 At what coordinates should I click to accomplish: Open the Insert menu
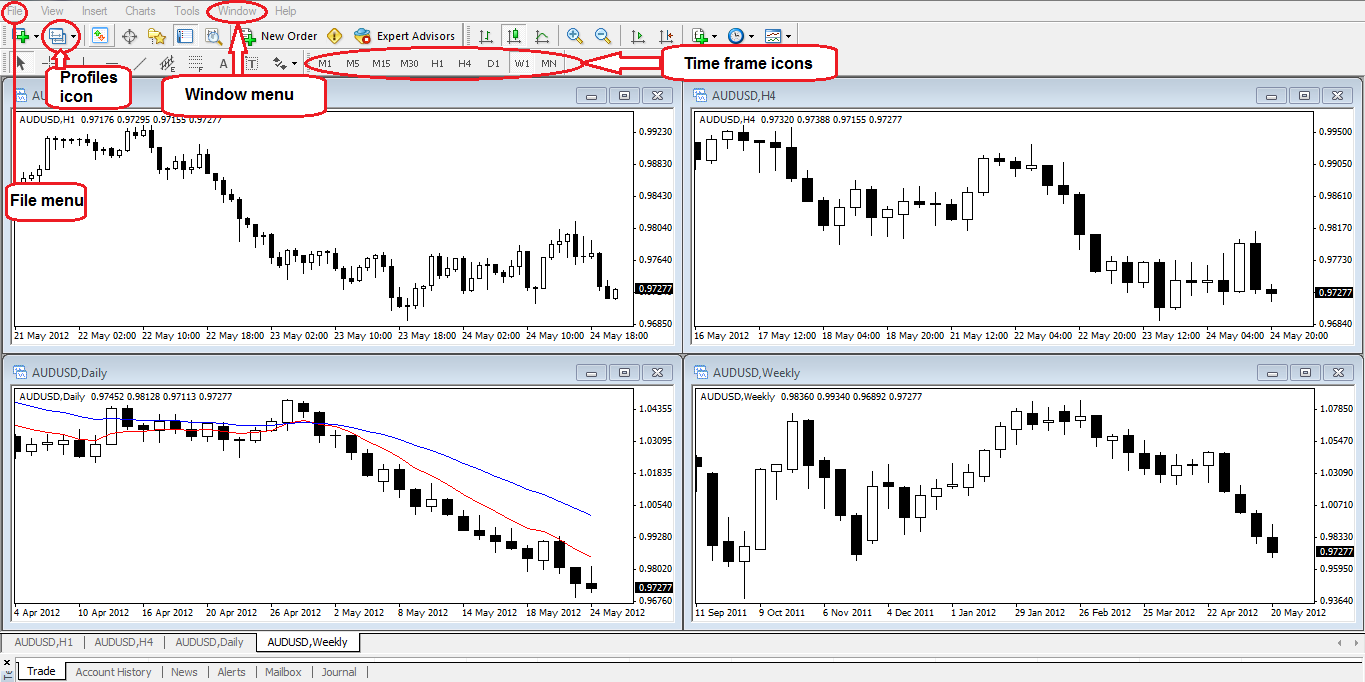click(x=95, y=11)
